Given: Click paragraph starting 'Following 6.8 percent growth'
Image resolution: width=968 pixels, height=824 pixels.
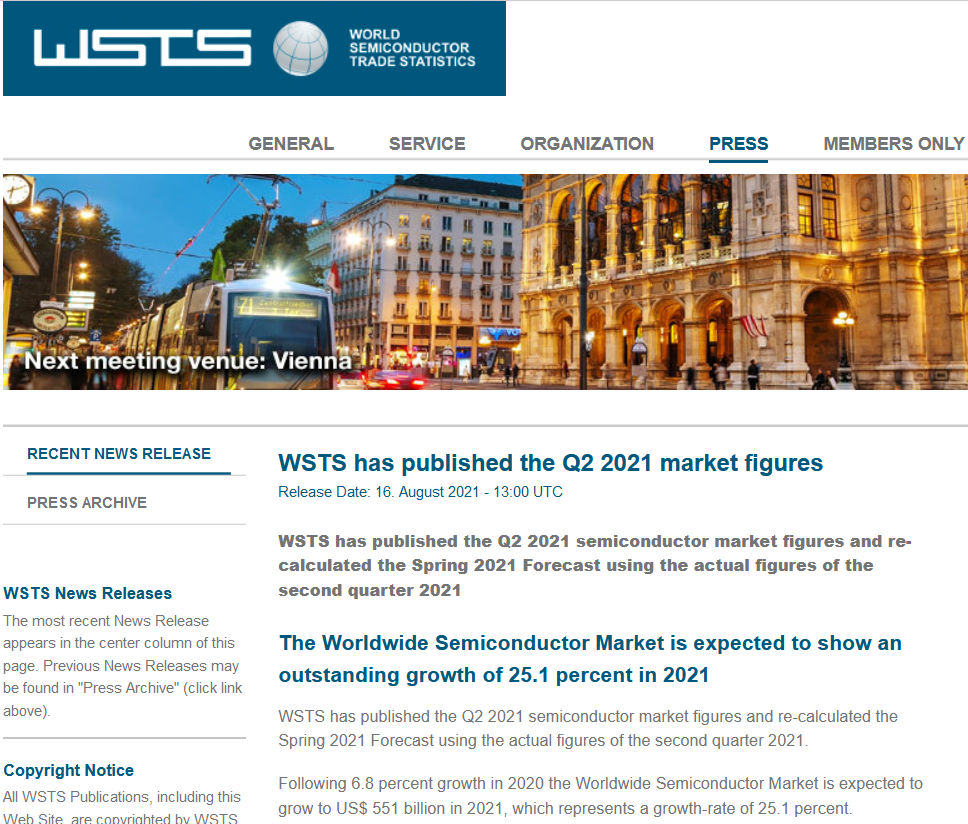Looking at the screenshot, I should [x=600, y=796].
